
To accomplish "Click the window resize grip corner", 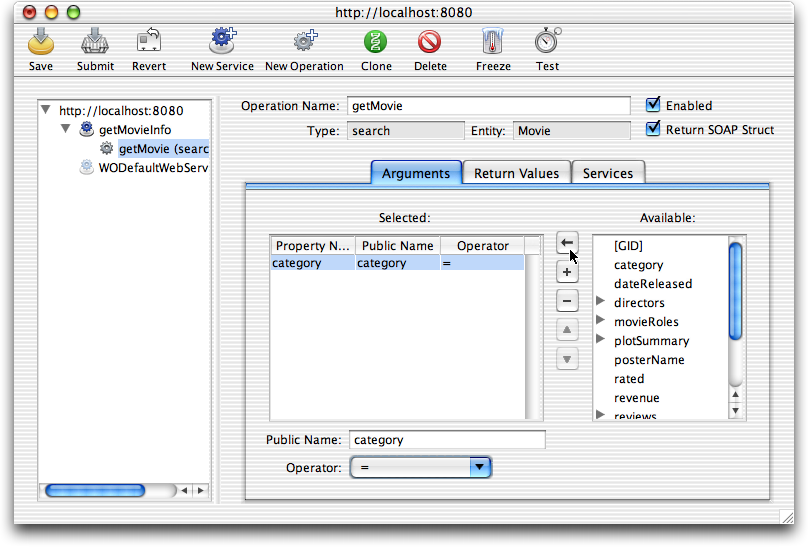I will pyautogui.click(x=786, y=517).
